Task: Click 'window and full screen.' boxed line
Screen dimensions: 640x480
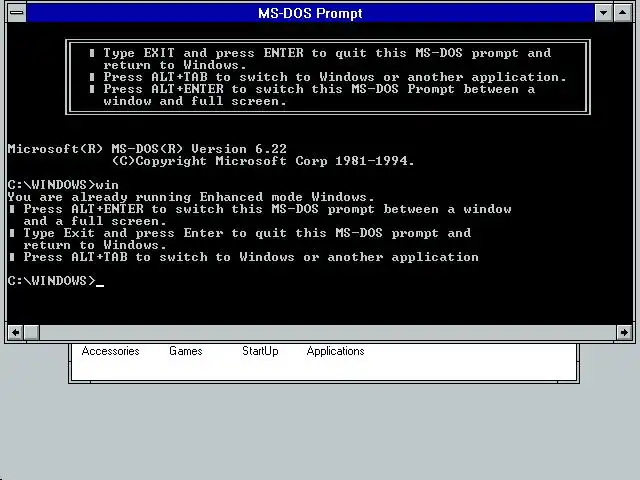Action: click(195, 101)
